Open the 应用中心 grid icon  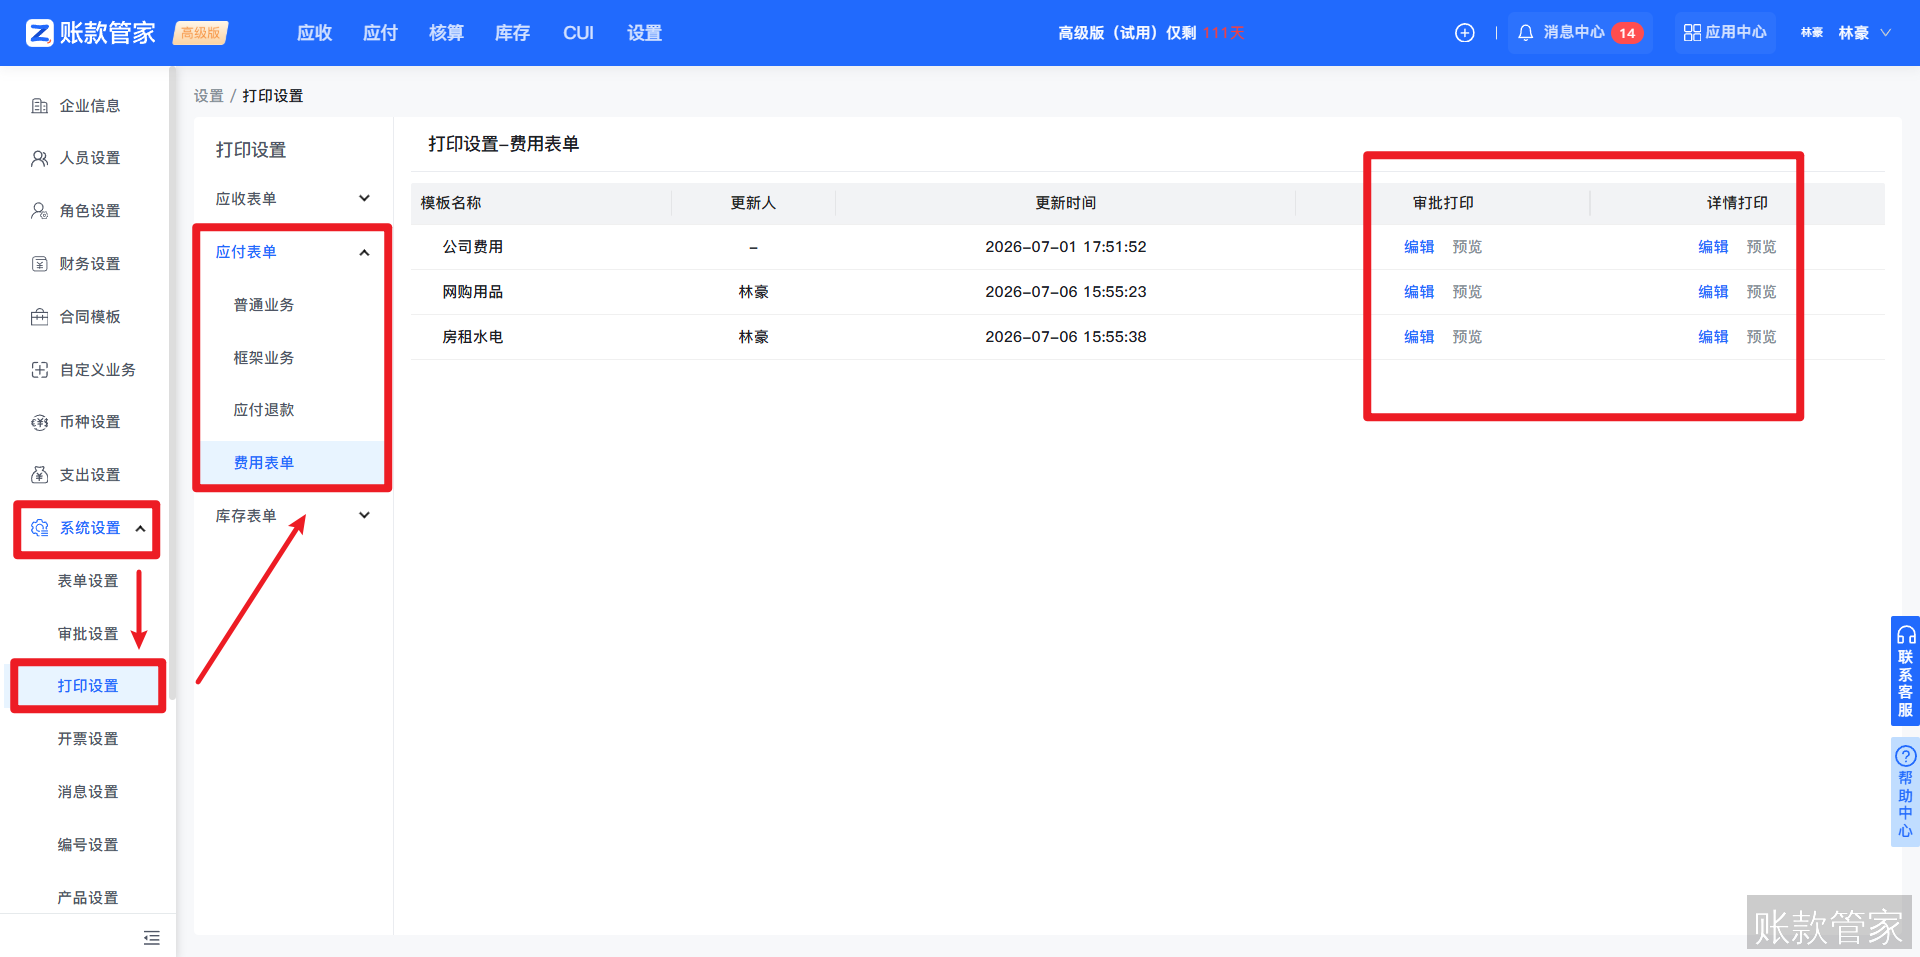pyautogui.click(x=1692, y=33)
